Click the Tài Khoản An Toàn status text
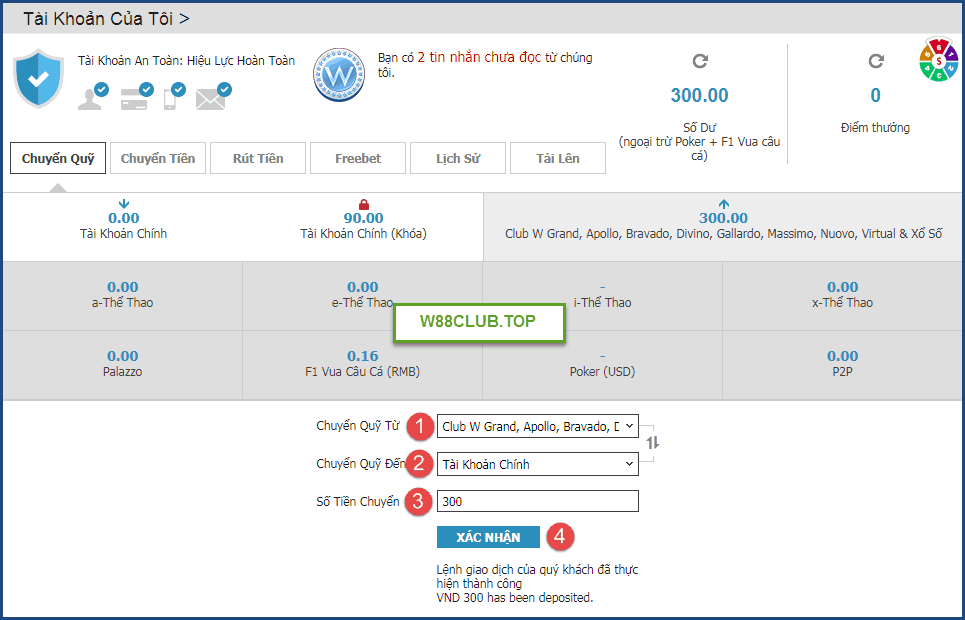Viewport: 965px width, 620px height. pyautogui.click(x=186, y=60)
